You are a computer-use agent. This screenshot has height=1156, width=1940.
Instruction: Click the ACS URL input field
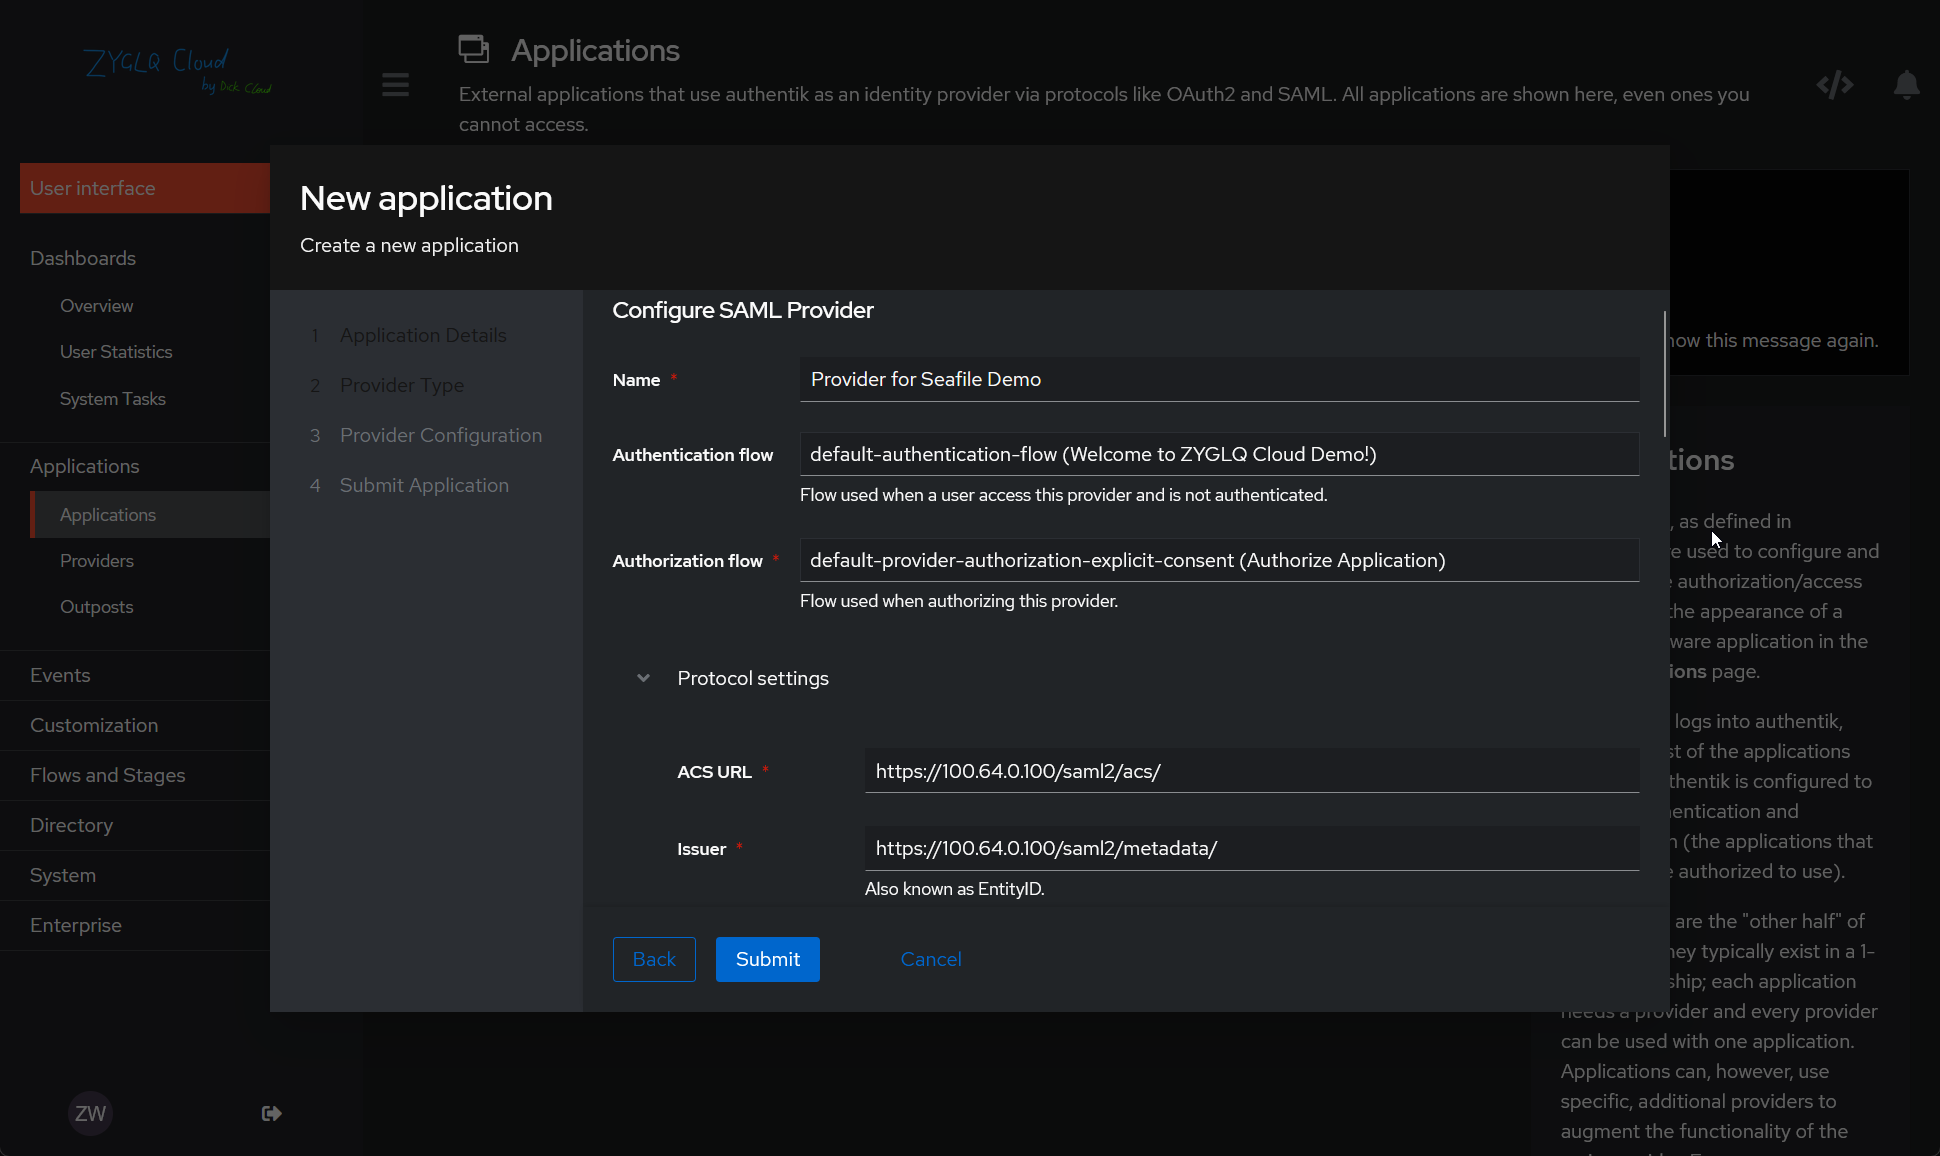[x=1252, y=771]
